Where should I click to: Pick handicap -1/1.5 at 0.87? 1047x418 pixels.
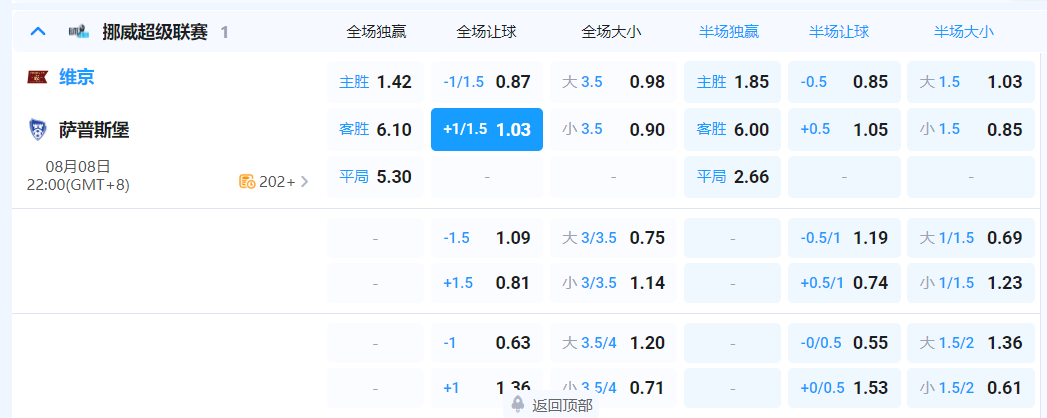487,82
